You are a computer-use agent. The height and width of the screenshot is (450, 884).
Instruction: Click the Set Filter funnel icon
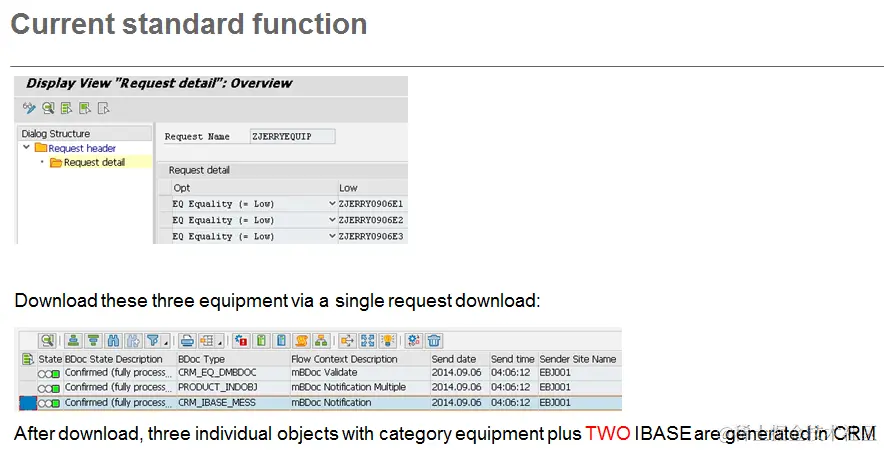(153, 341)
